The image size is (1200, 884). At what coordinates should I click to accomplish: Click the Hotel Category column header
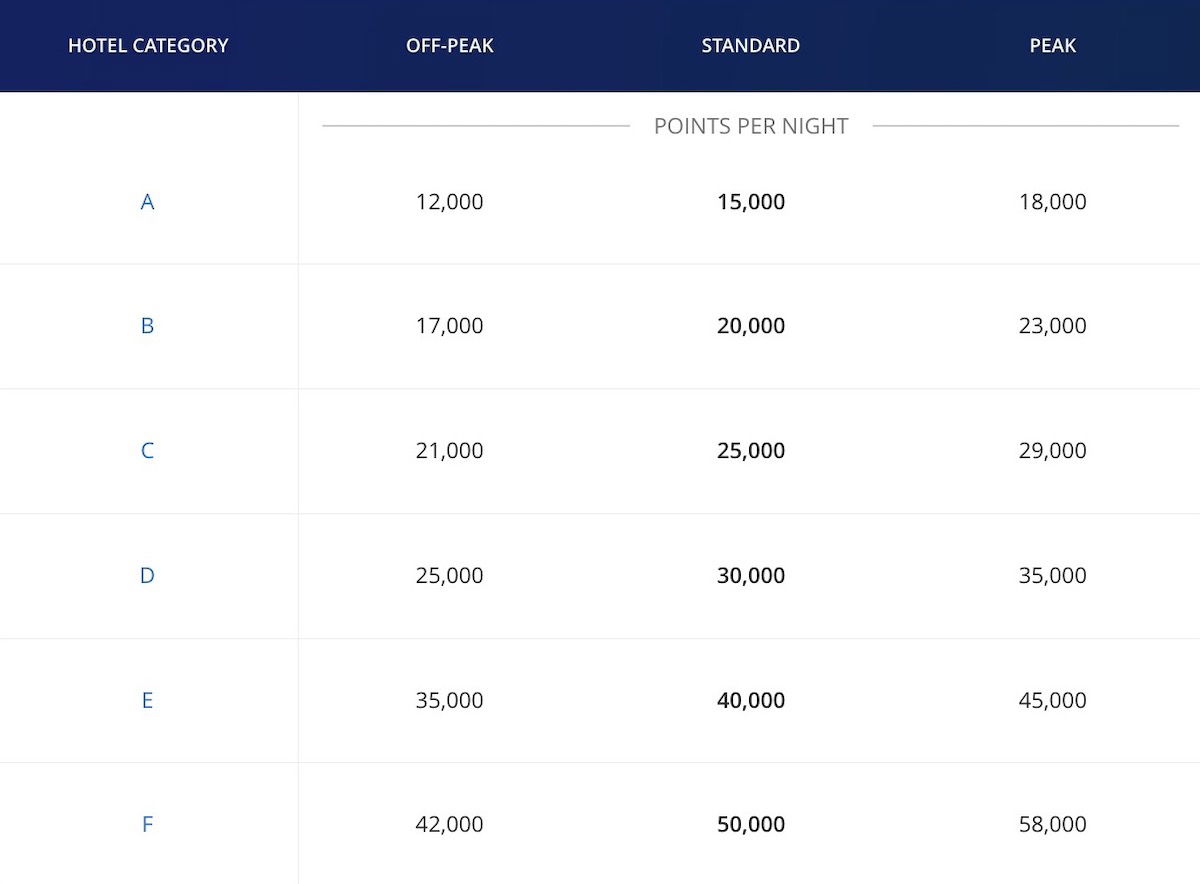tap(148, 46)
